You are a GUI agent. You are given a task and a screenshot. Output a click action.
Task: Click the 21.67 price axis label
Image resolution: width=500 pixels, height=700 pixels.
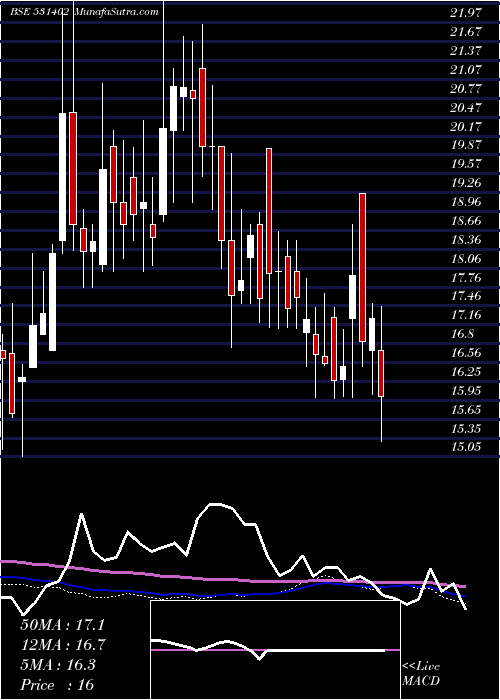pyautogui.click(x=466, y=32)
